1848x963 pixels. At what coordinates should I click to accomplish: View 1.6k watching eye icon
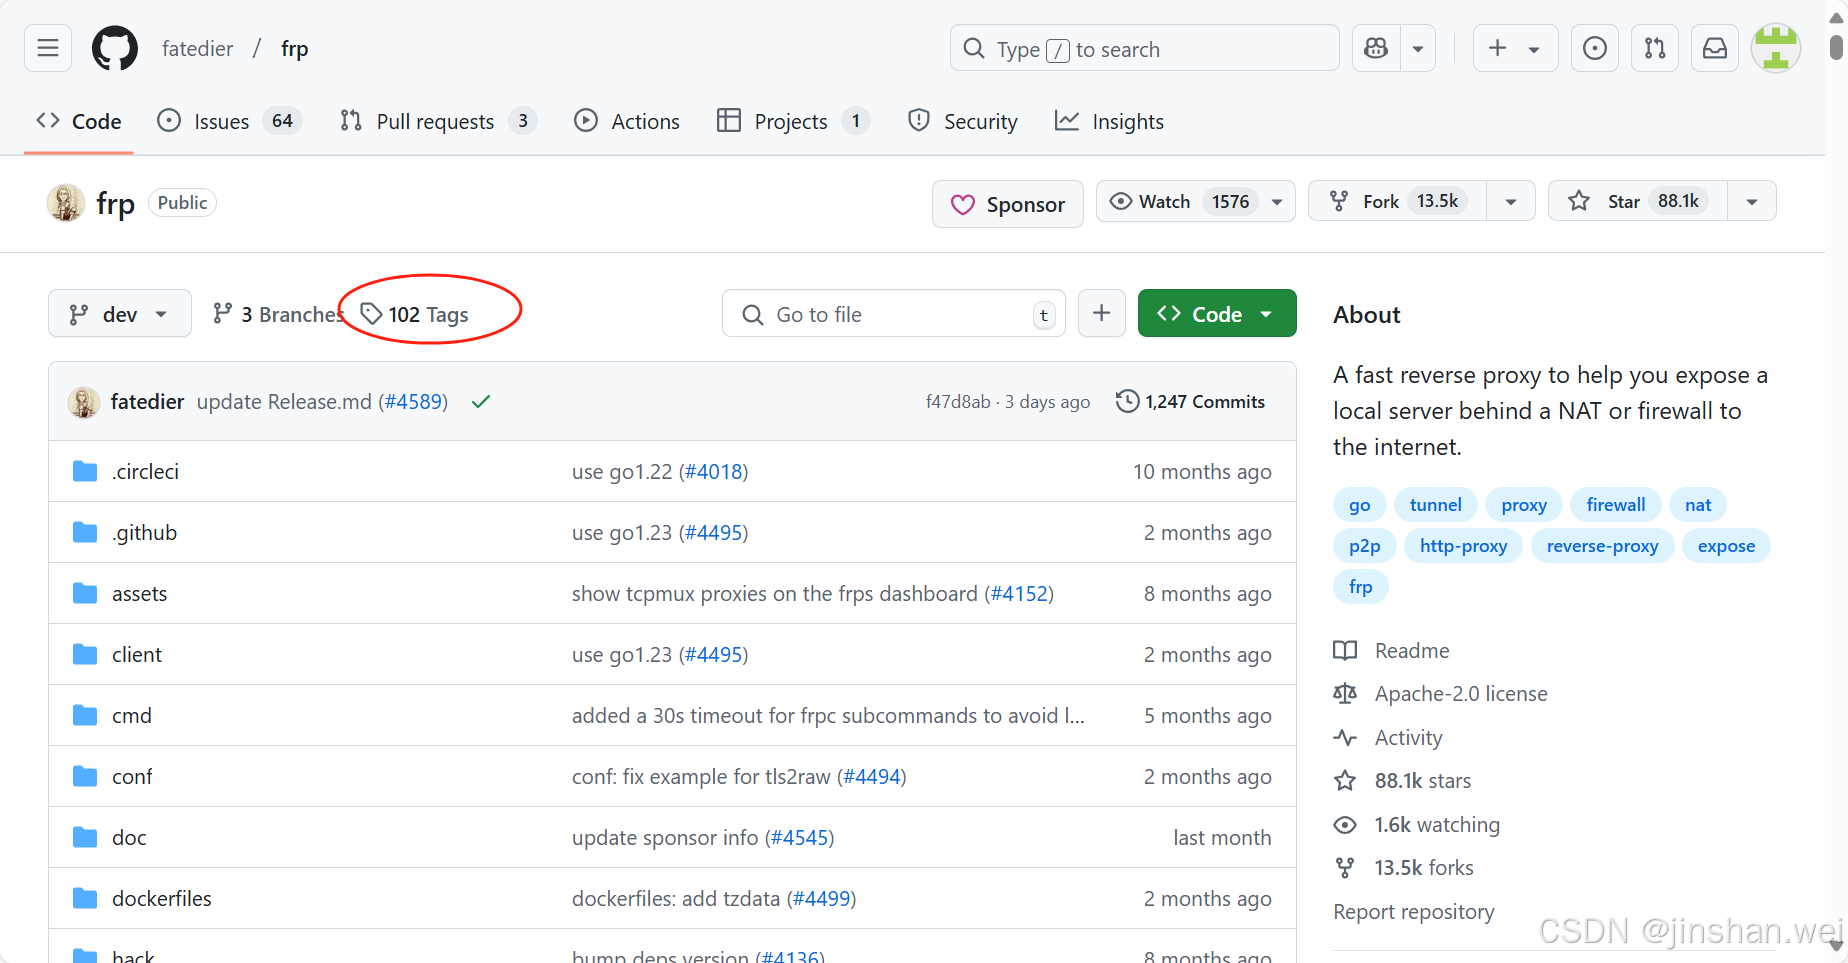tap(1345, 824)
